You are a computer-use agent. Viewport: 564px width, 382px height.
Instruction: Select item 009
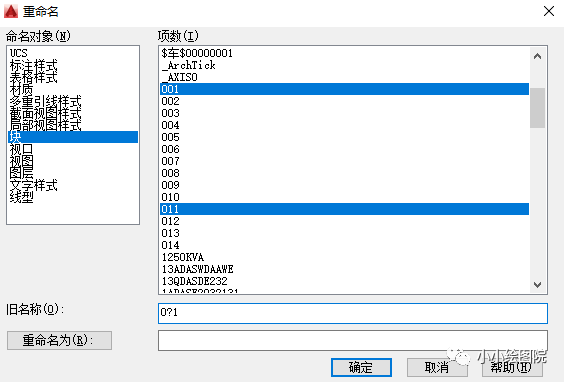(344, 185)
